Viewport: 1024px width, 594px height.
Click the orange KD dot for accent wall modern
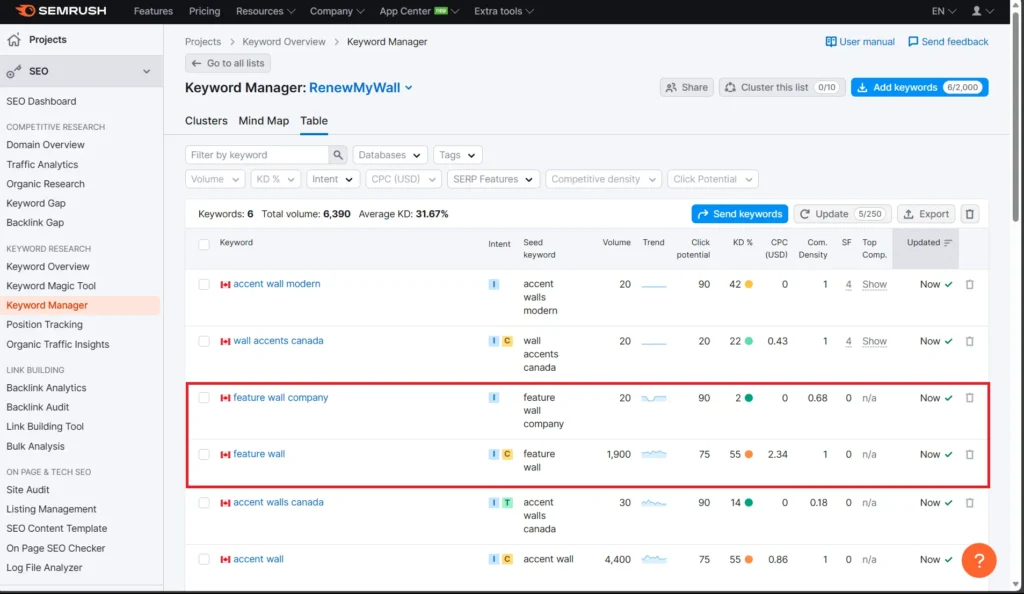pos(749,285)
